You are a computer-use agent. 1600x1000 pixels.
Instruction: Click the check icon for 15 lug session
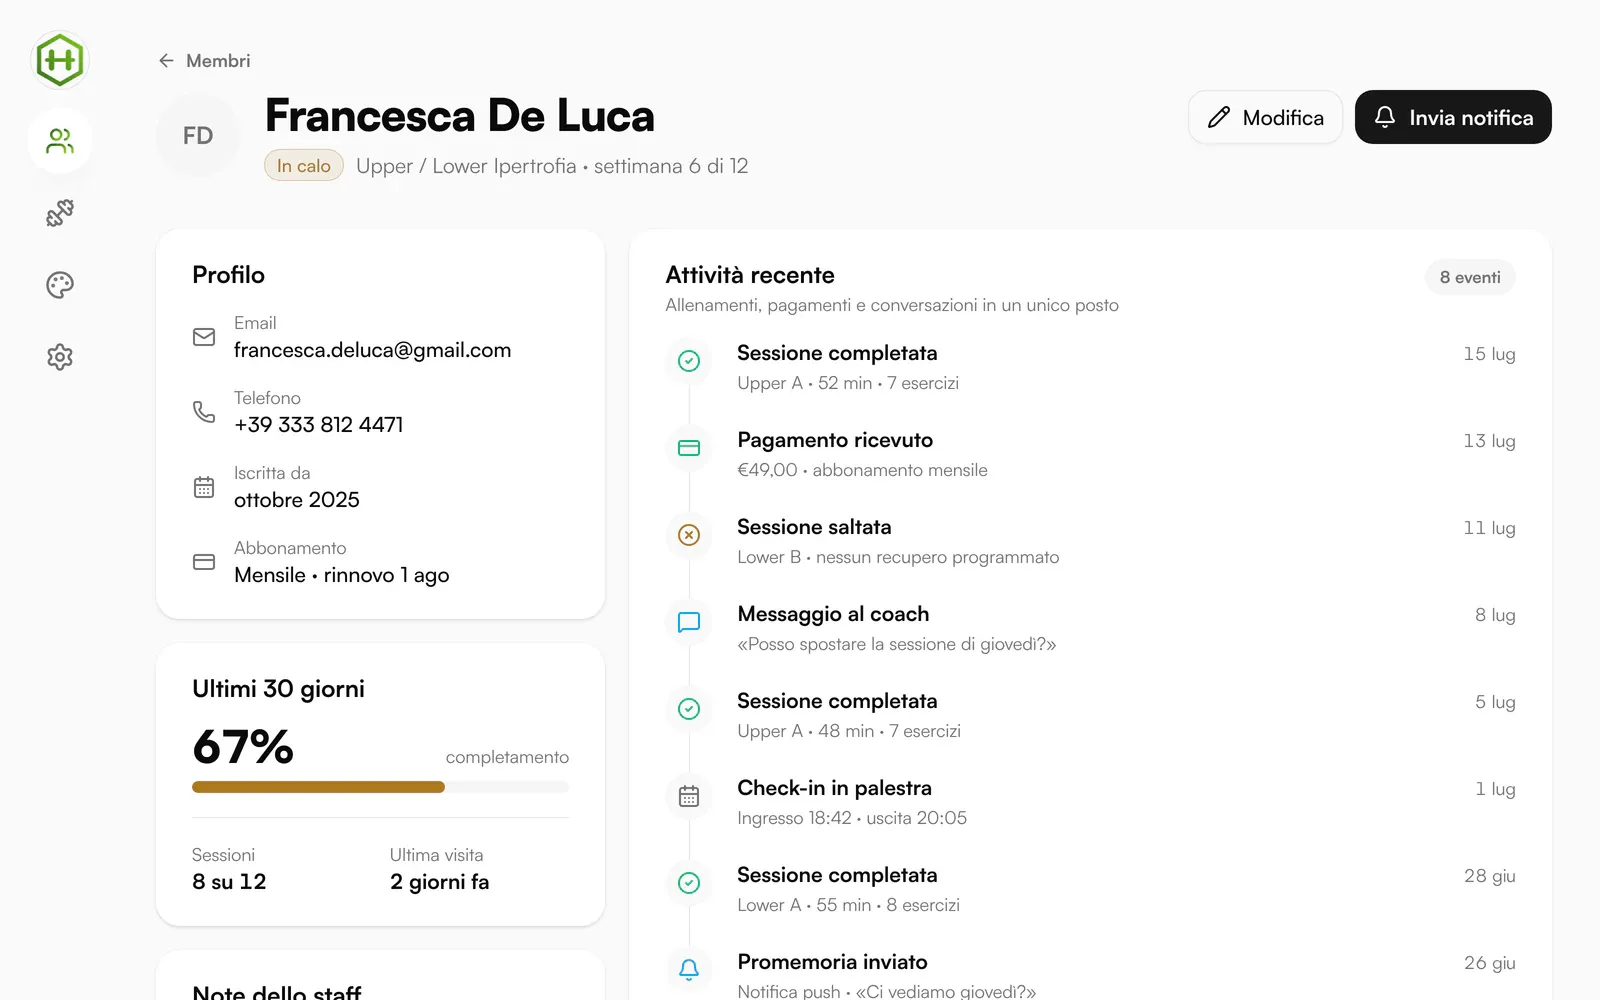pos(689,361)
